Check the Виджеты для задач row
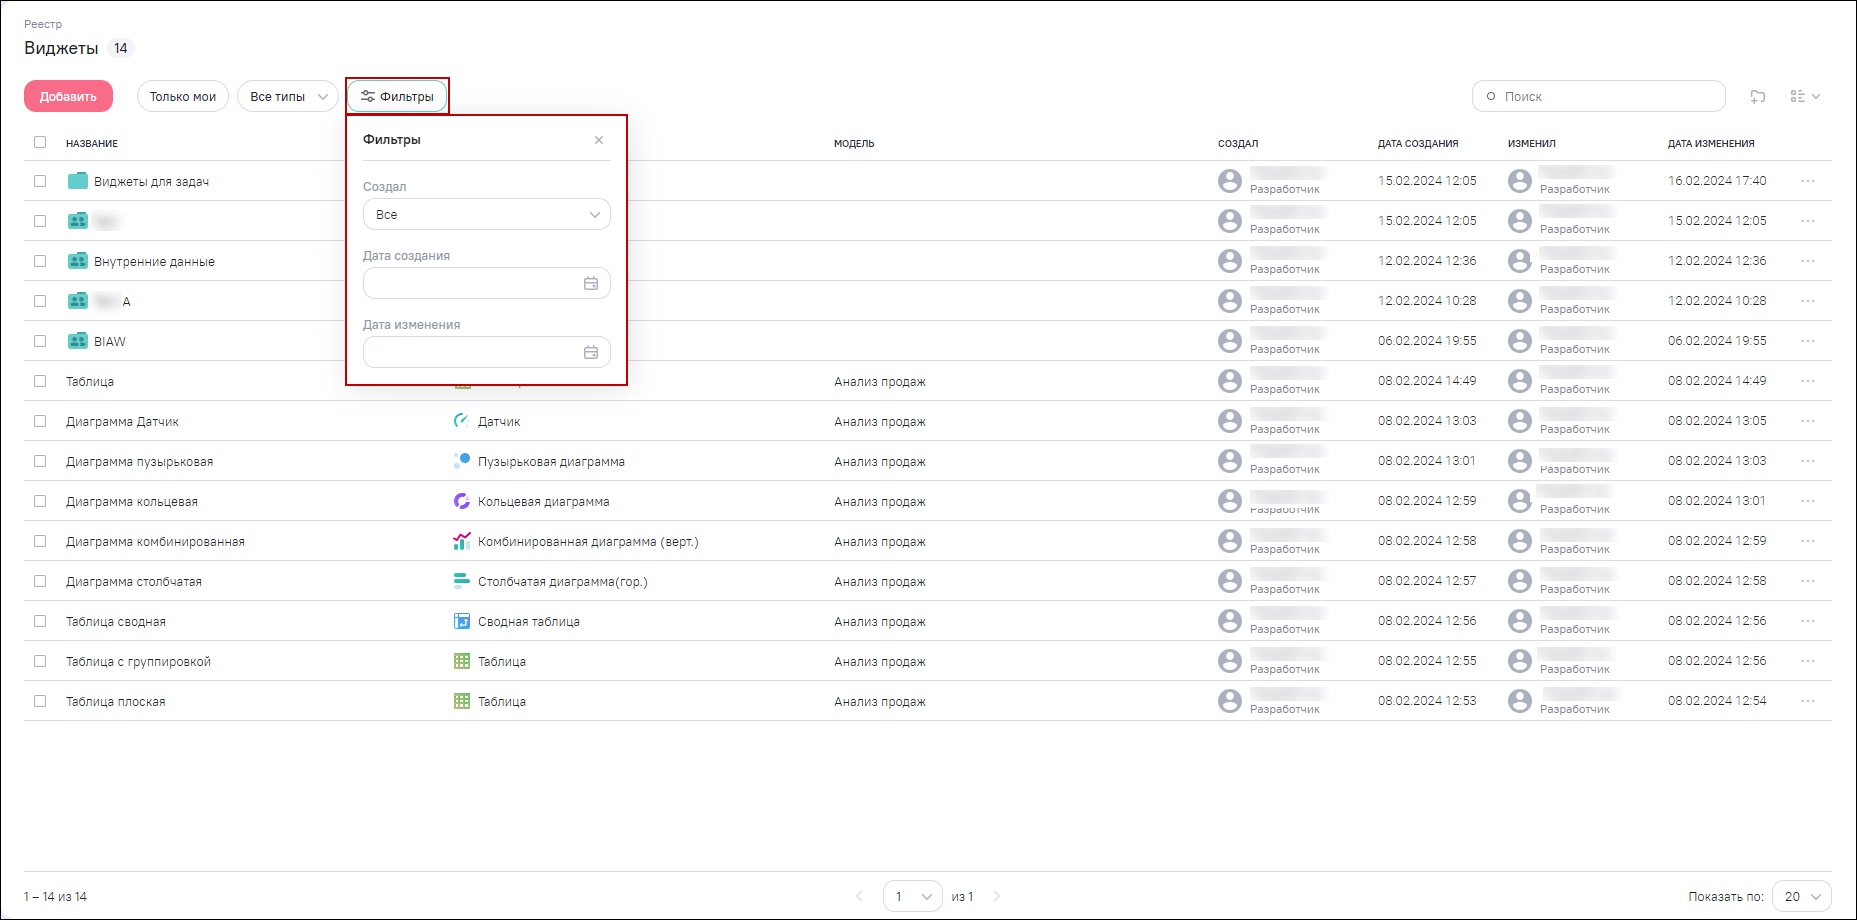 pos(40,181)
